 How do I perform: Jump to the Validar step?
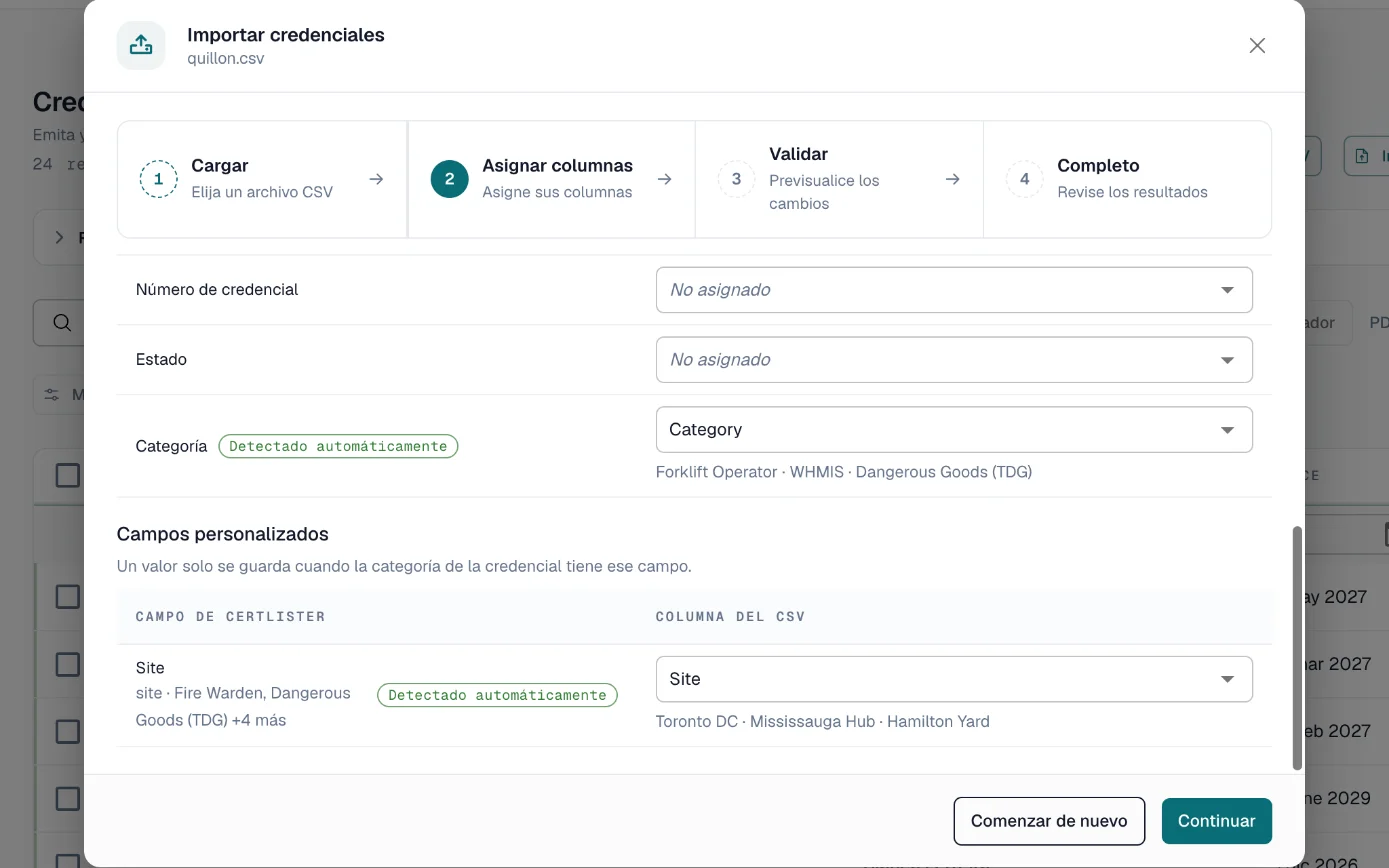839,179
